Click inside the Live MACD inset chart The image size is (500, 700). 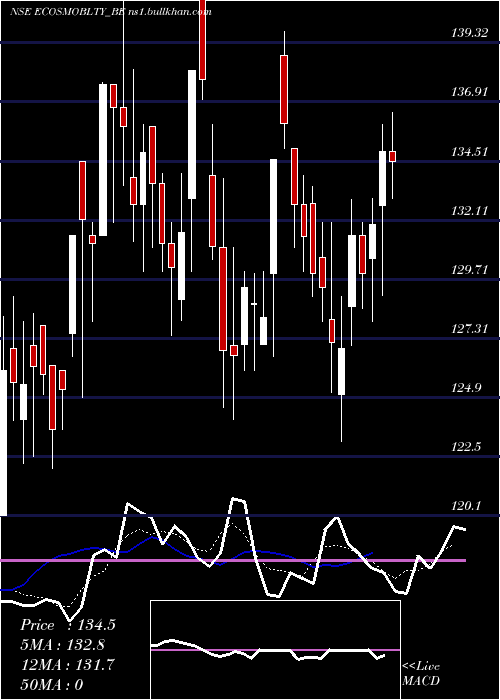pos(275,650)
